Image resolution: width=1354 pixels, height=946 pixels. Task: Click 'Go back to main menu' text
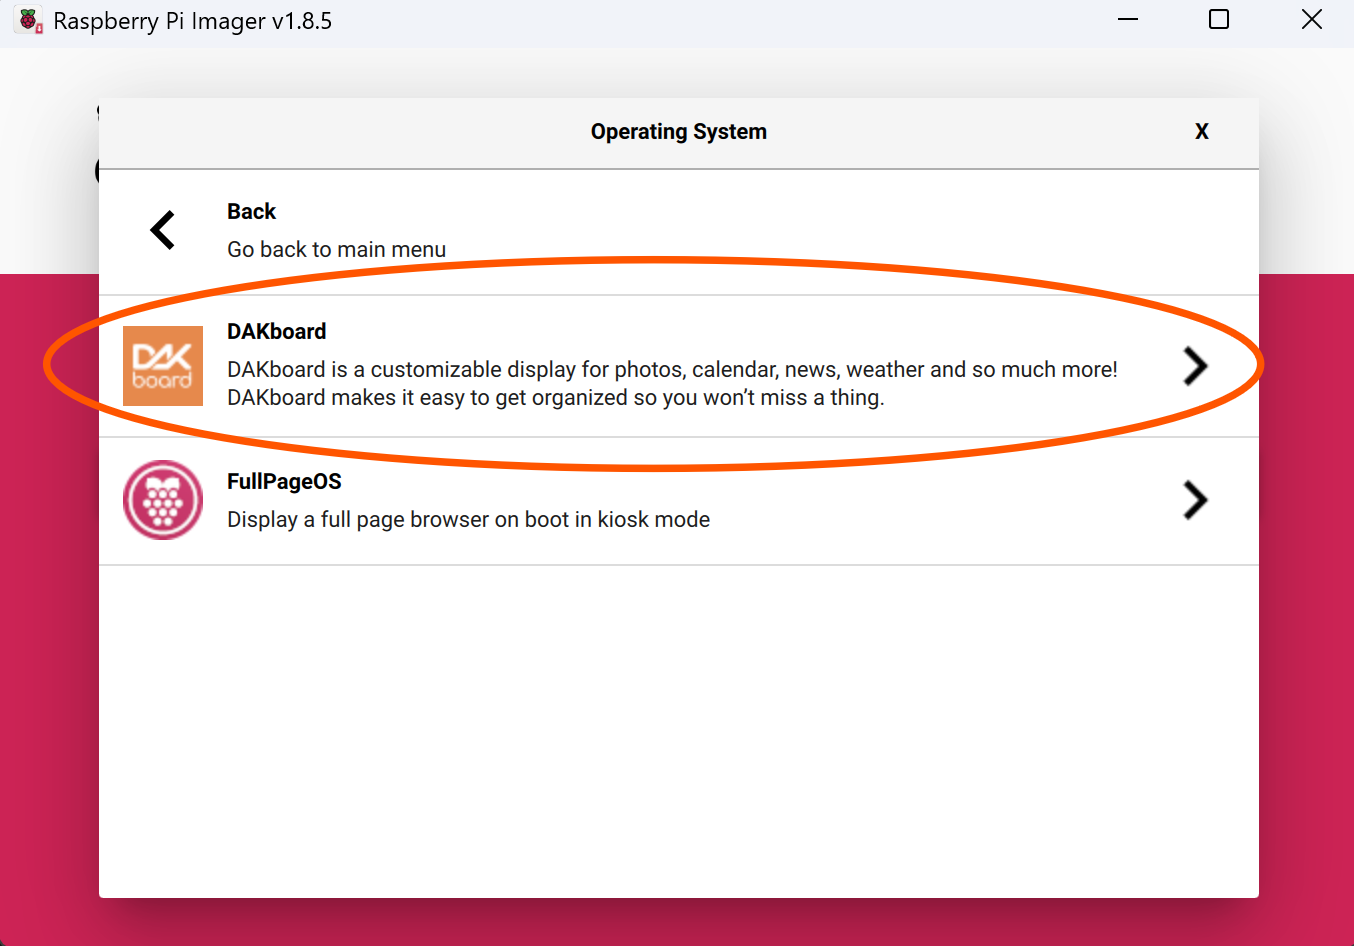(336, 250)
